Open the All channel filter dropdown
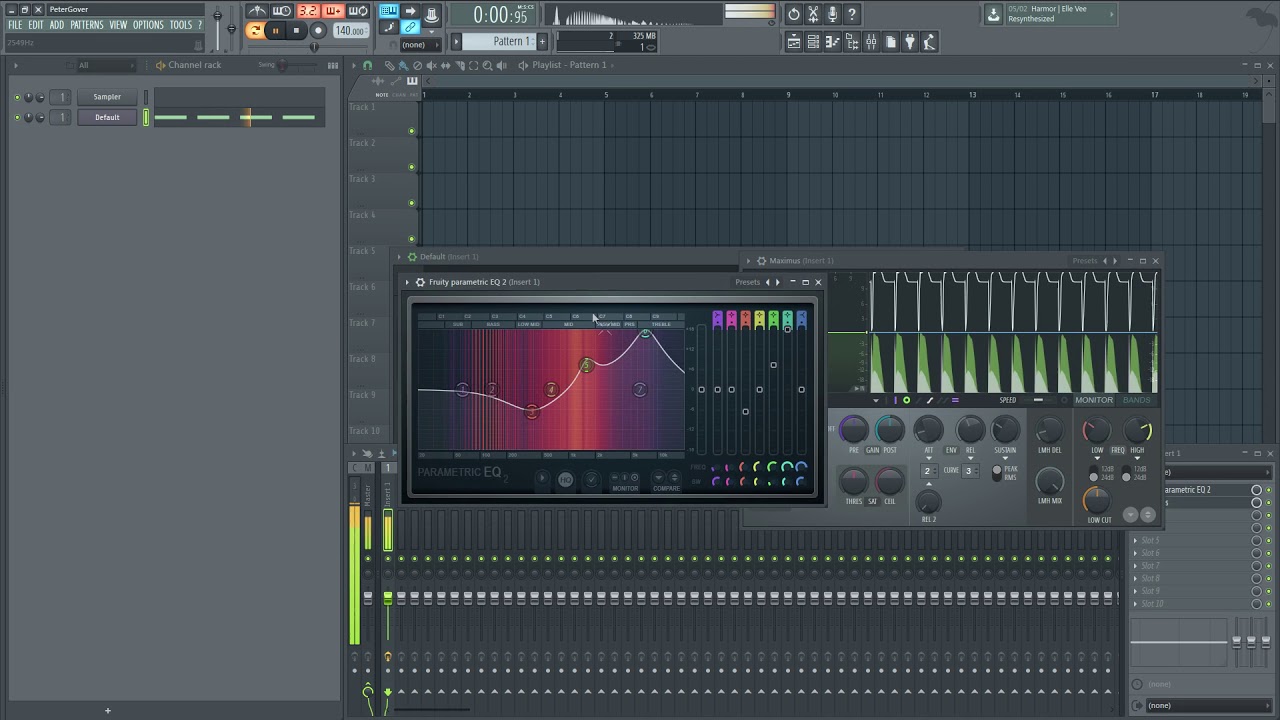The width and height of the screenshot is (1280, 720). pos(105,65)
